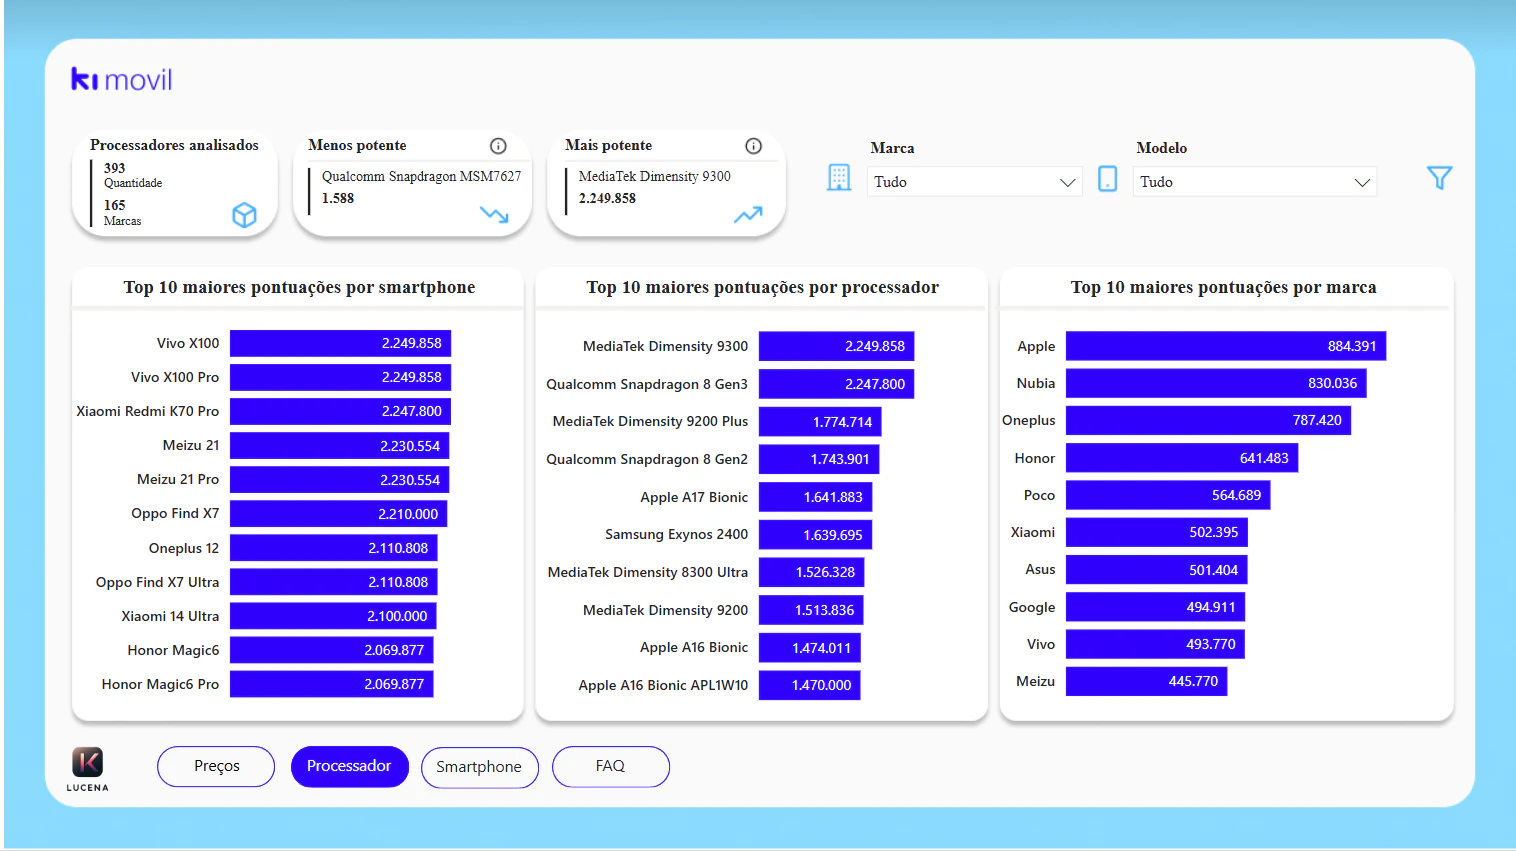Click the Lucena K logo icon
Screen dimensions: 1516x851
pos(88,763)
